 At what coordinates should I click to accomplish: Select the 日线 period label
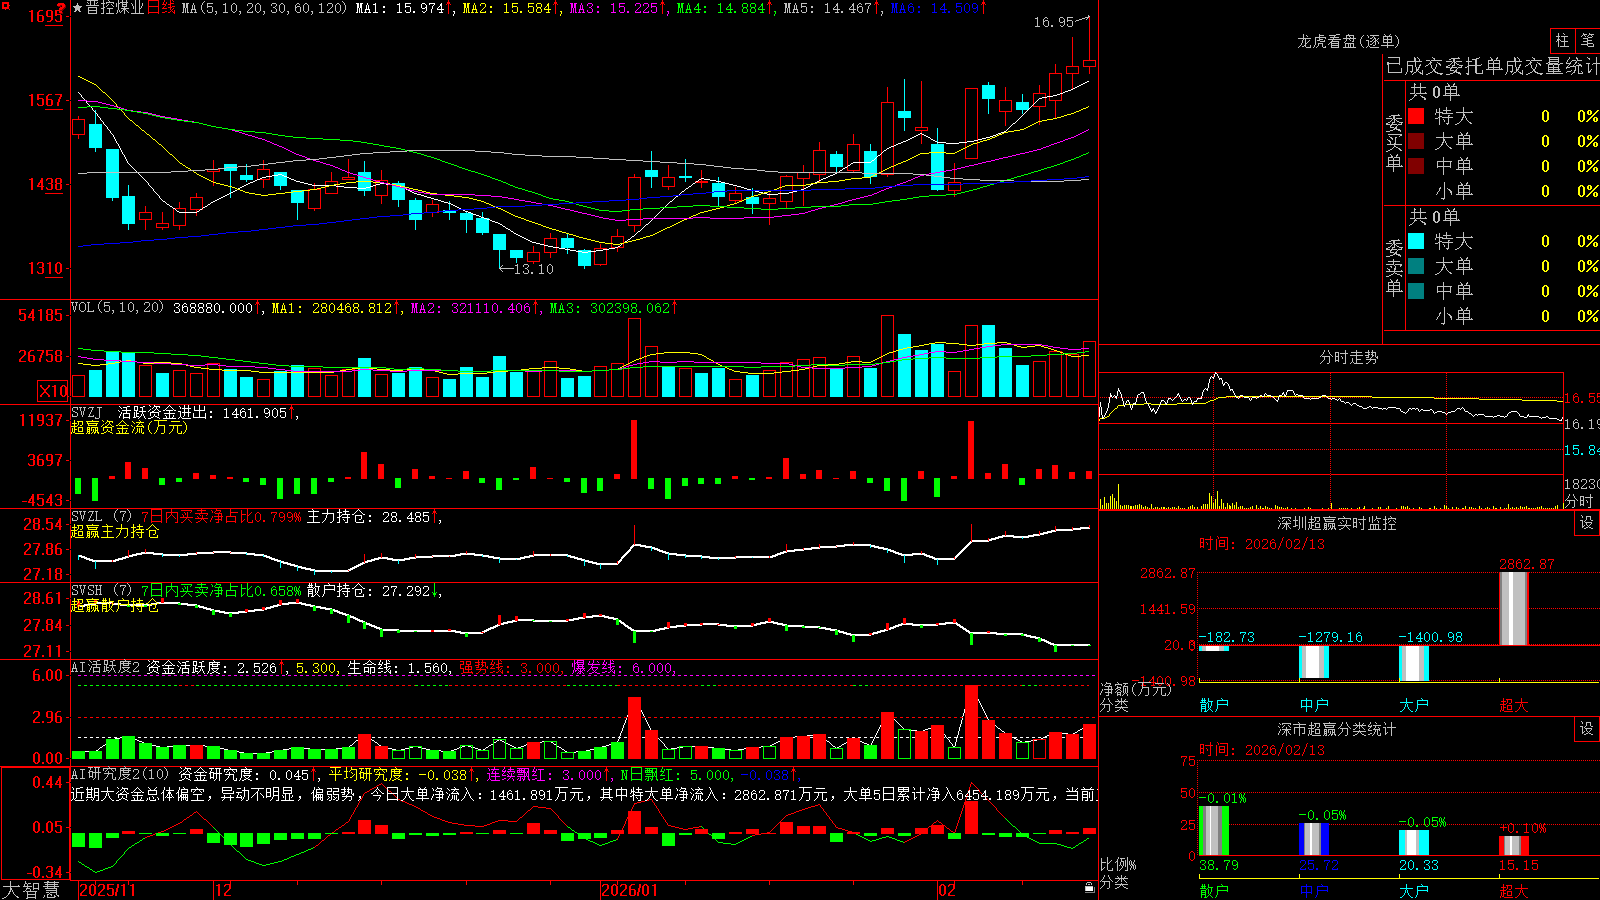coord(161,8)
